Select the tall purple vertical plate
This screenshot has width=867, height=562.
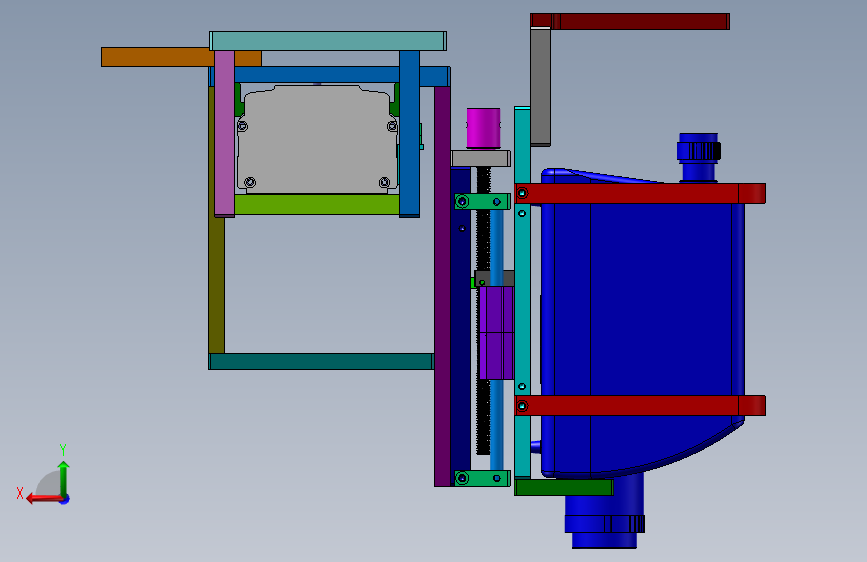tap(442, 286)
